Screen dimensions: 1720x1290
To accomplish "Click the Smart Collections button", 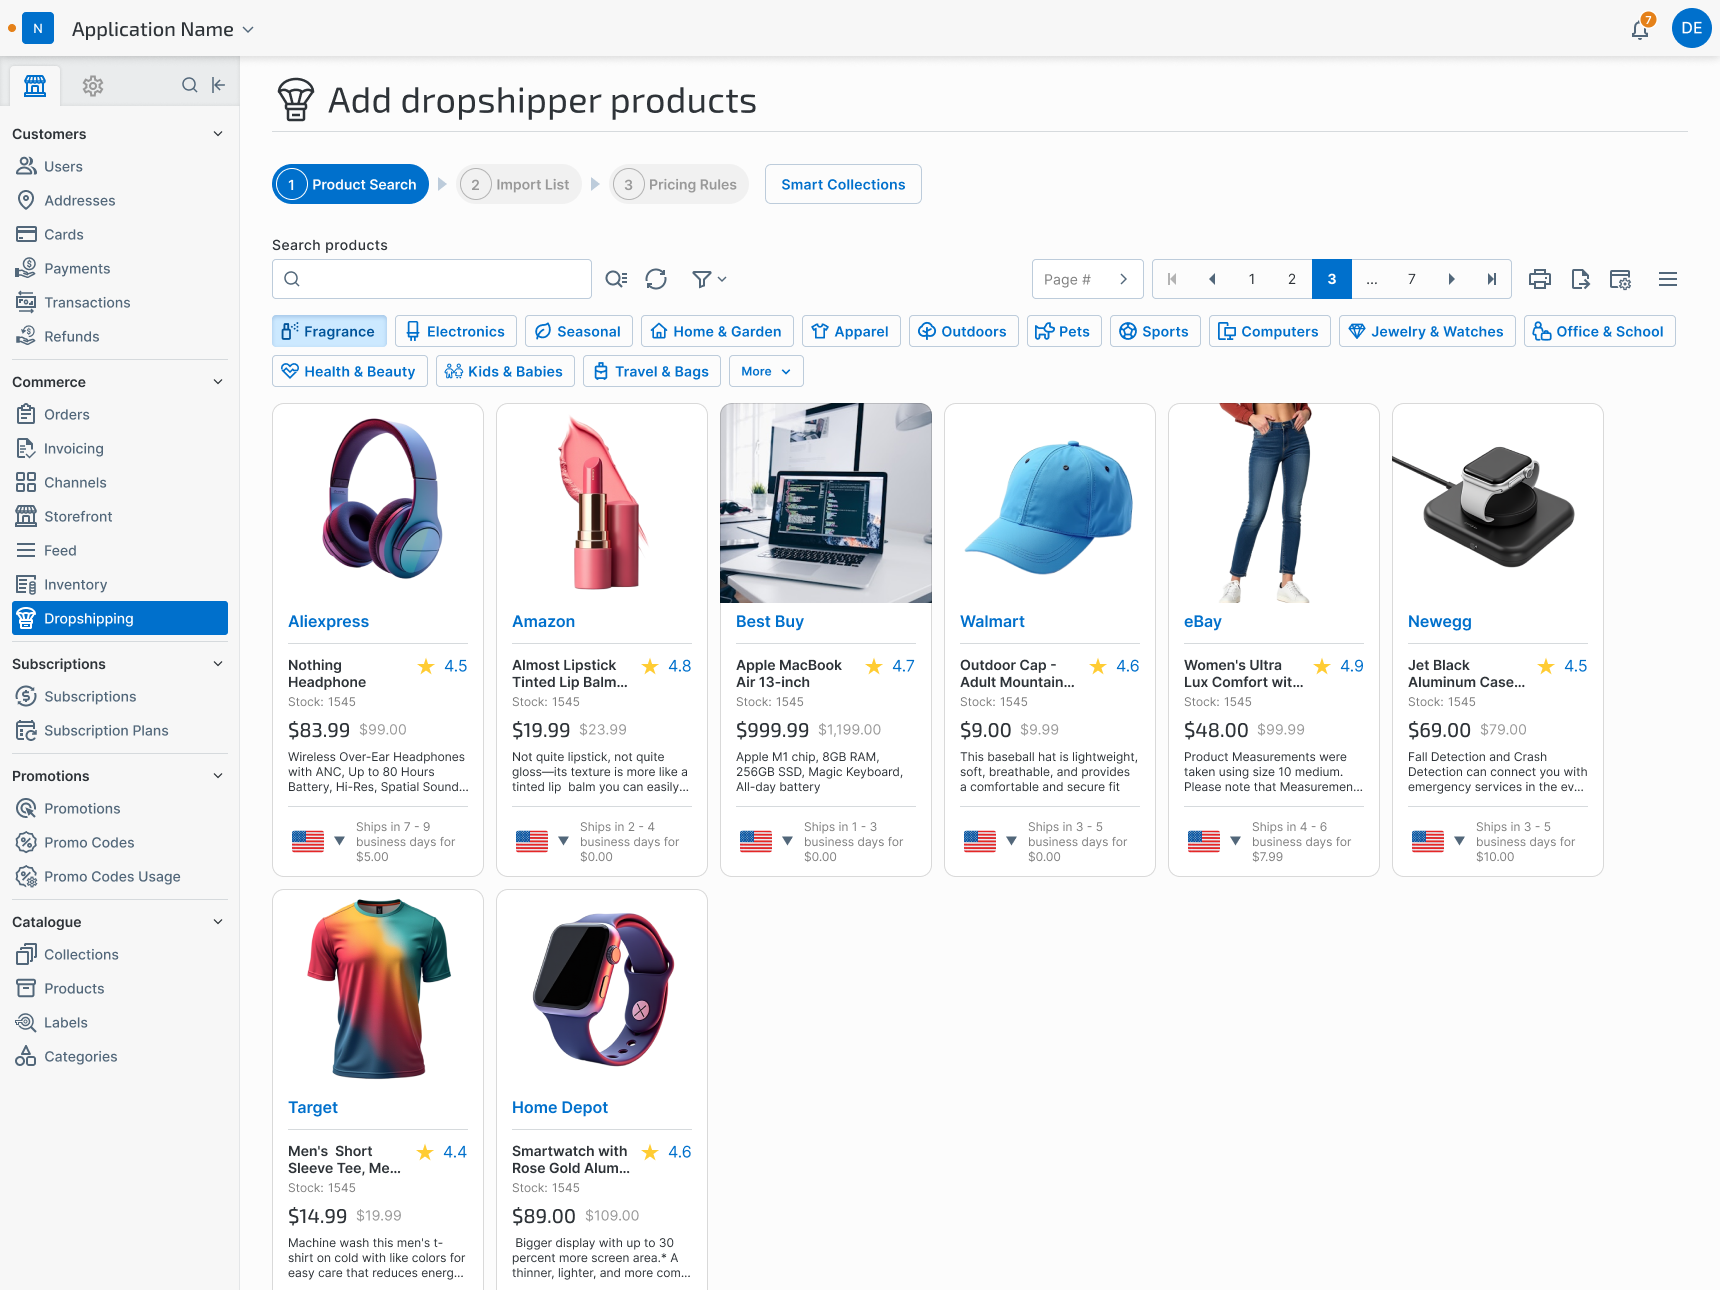I will [843, 184].
